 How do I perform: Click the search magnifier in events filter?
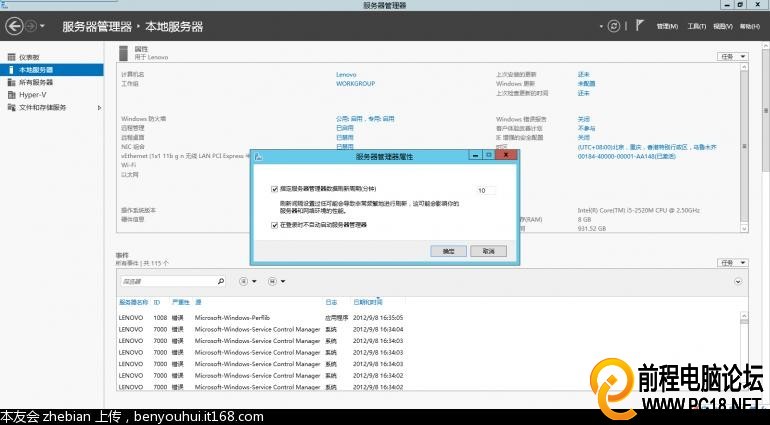pos(220,282)
